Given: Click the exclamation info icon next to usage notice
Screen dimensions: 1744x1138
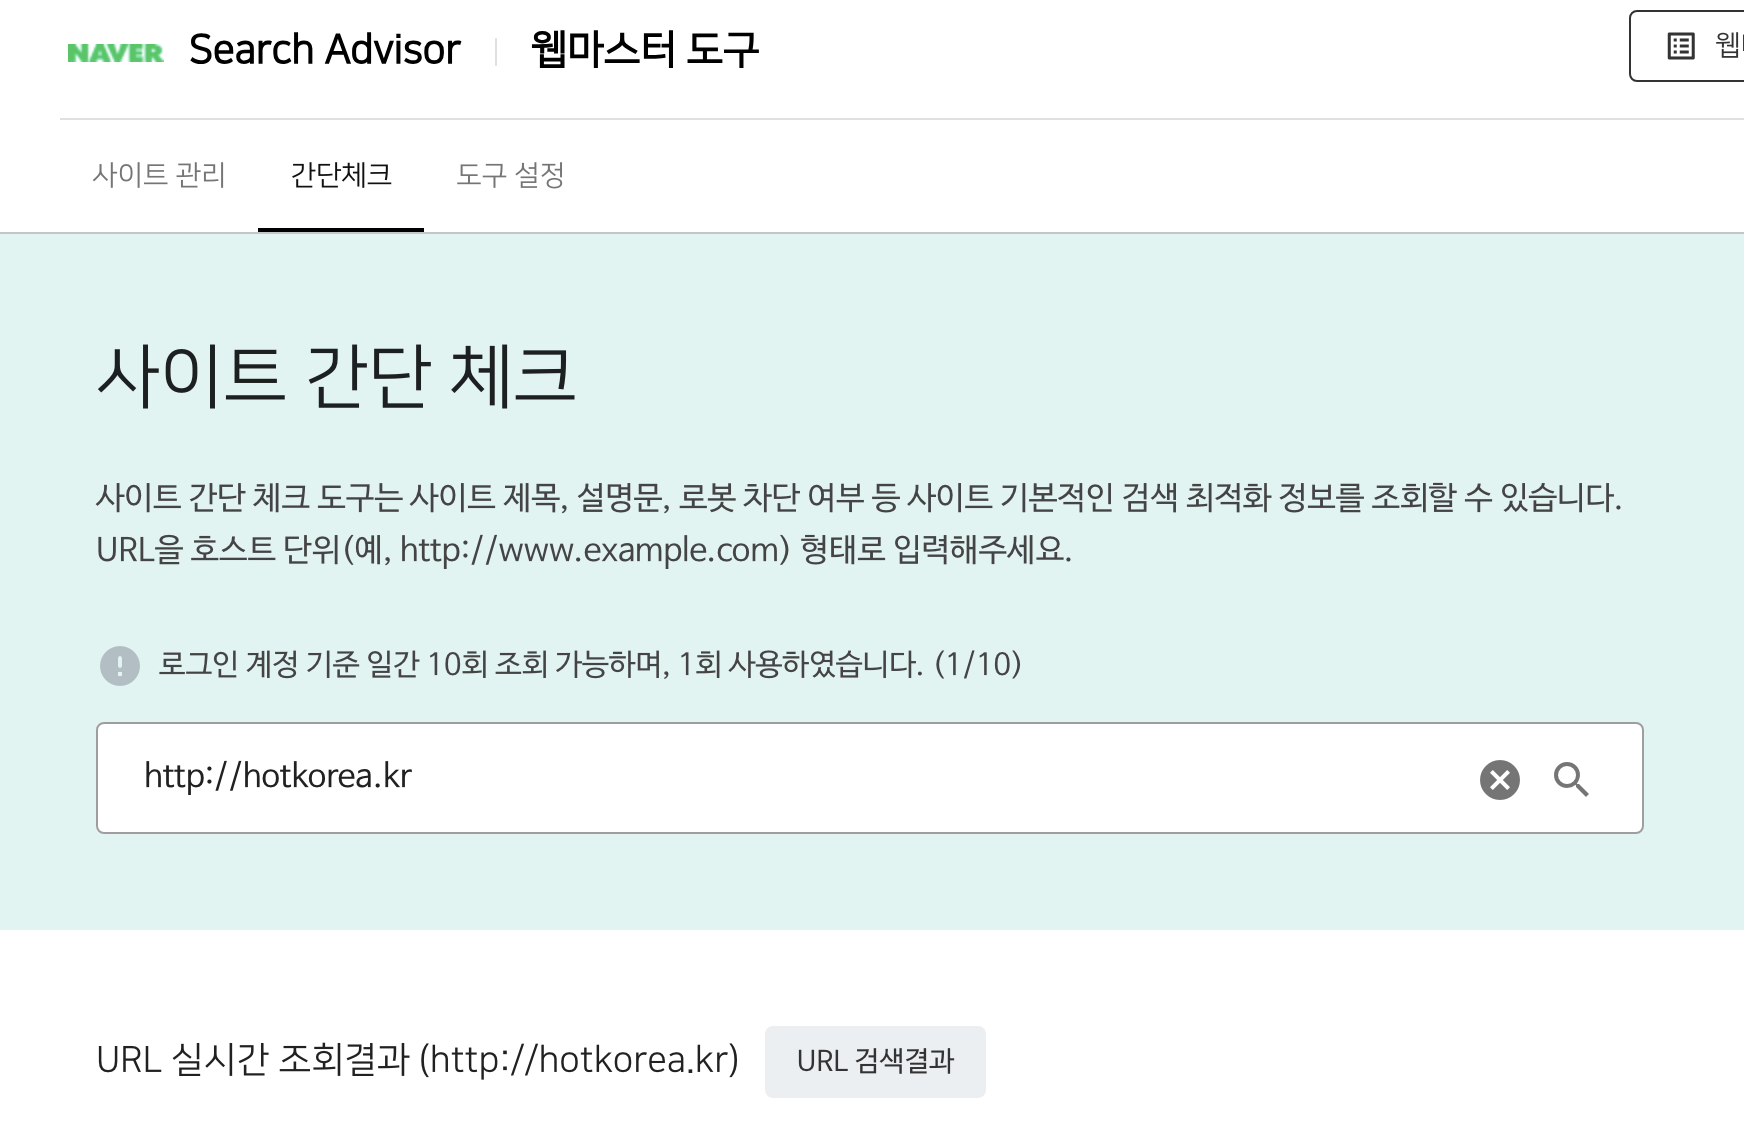Looking at the screenshot, I should tap(120, 665).
